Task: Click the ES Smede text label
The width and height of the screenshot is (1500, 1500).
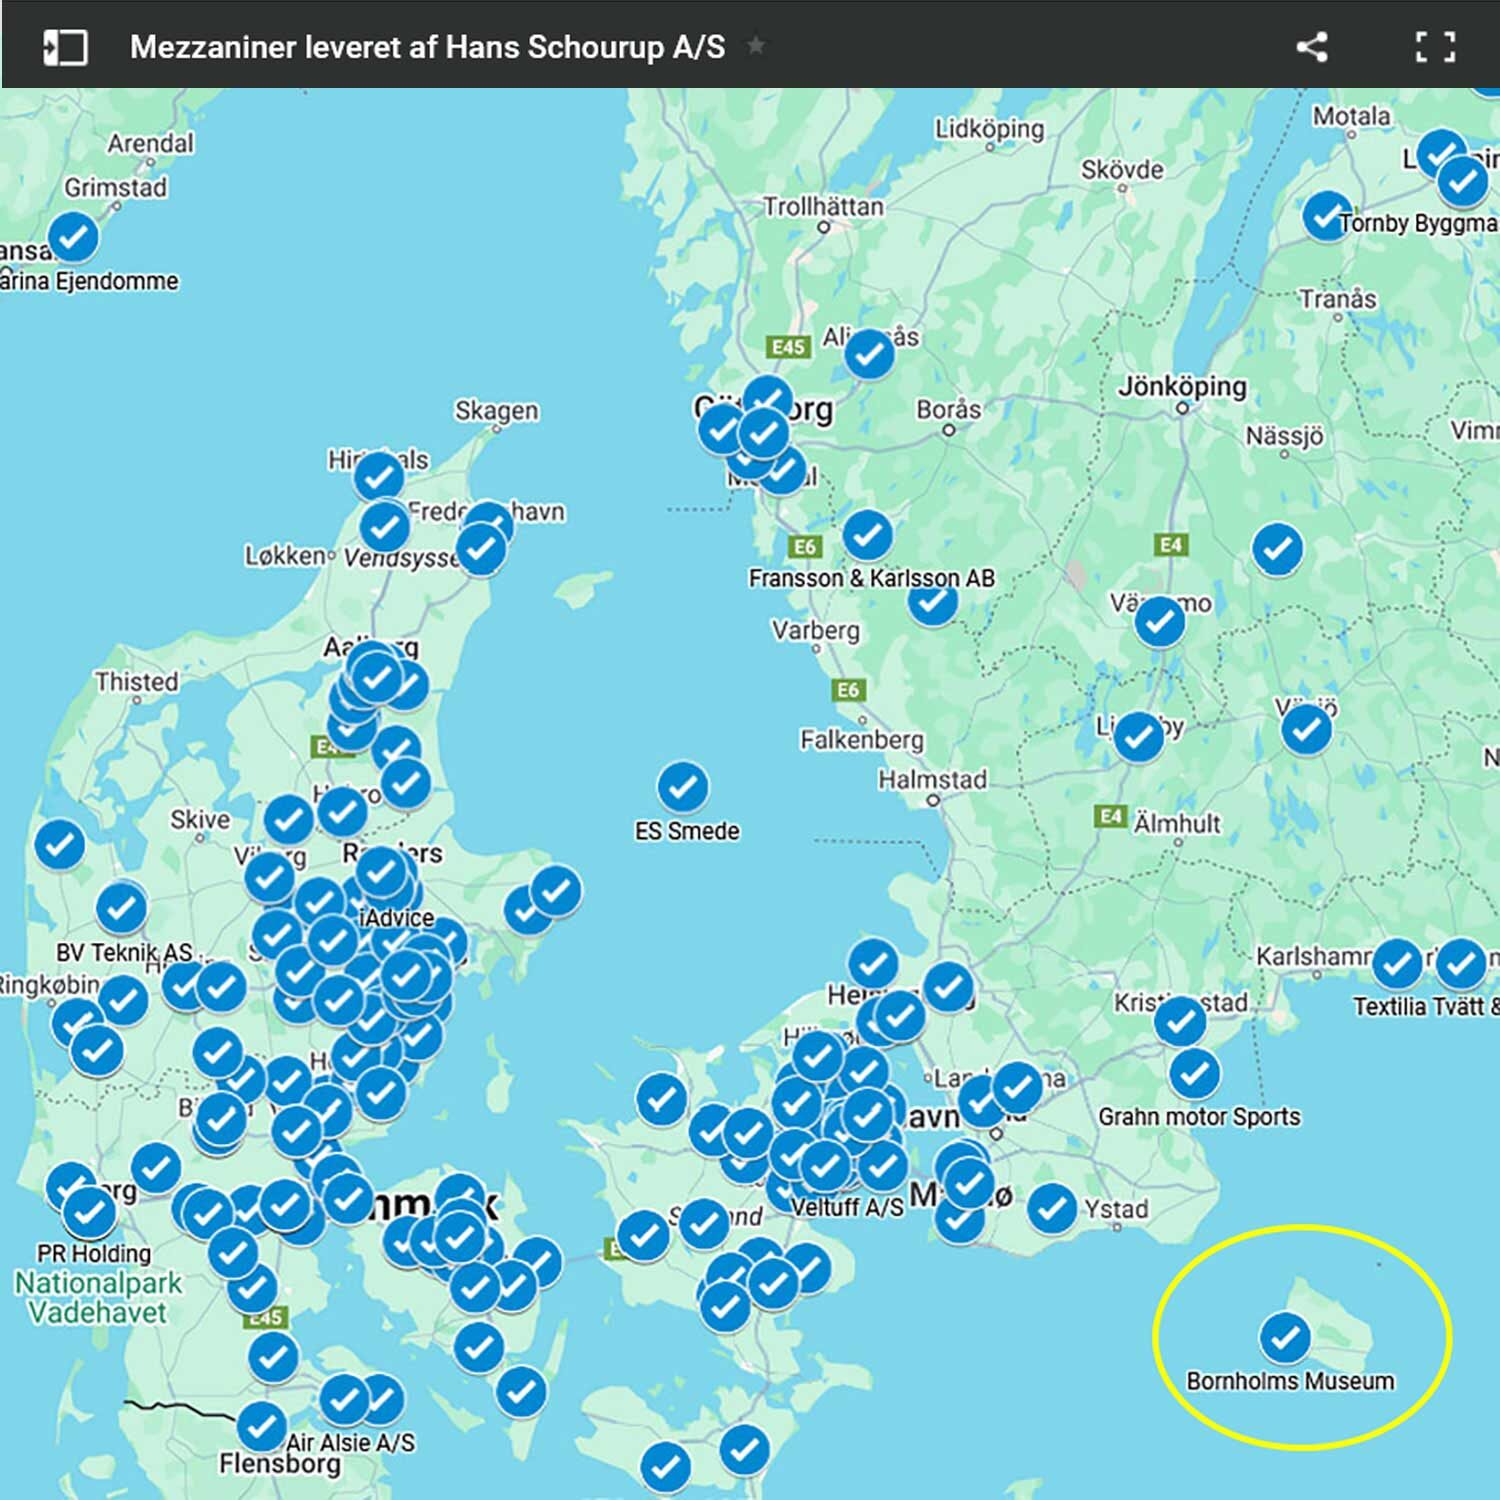Action: (687, 831)
